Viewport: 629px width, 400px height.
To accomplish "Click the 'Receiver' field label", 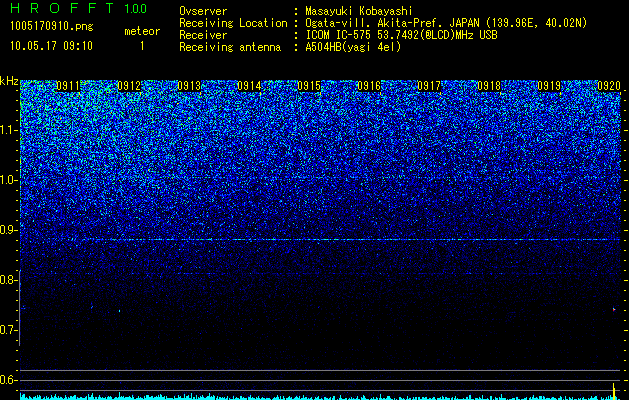I will coord(203,35).
